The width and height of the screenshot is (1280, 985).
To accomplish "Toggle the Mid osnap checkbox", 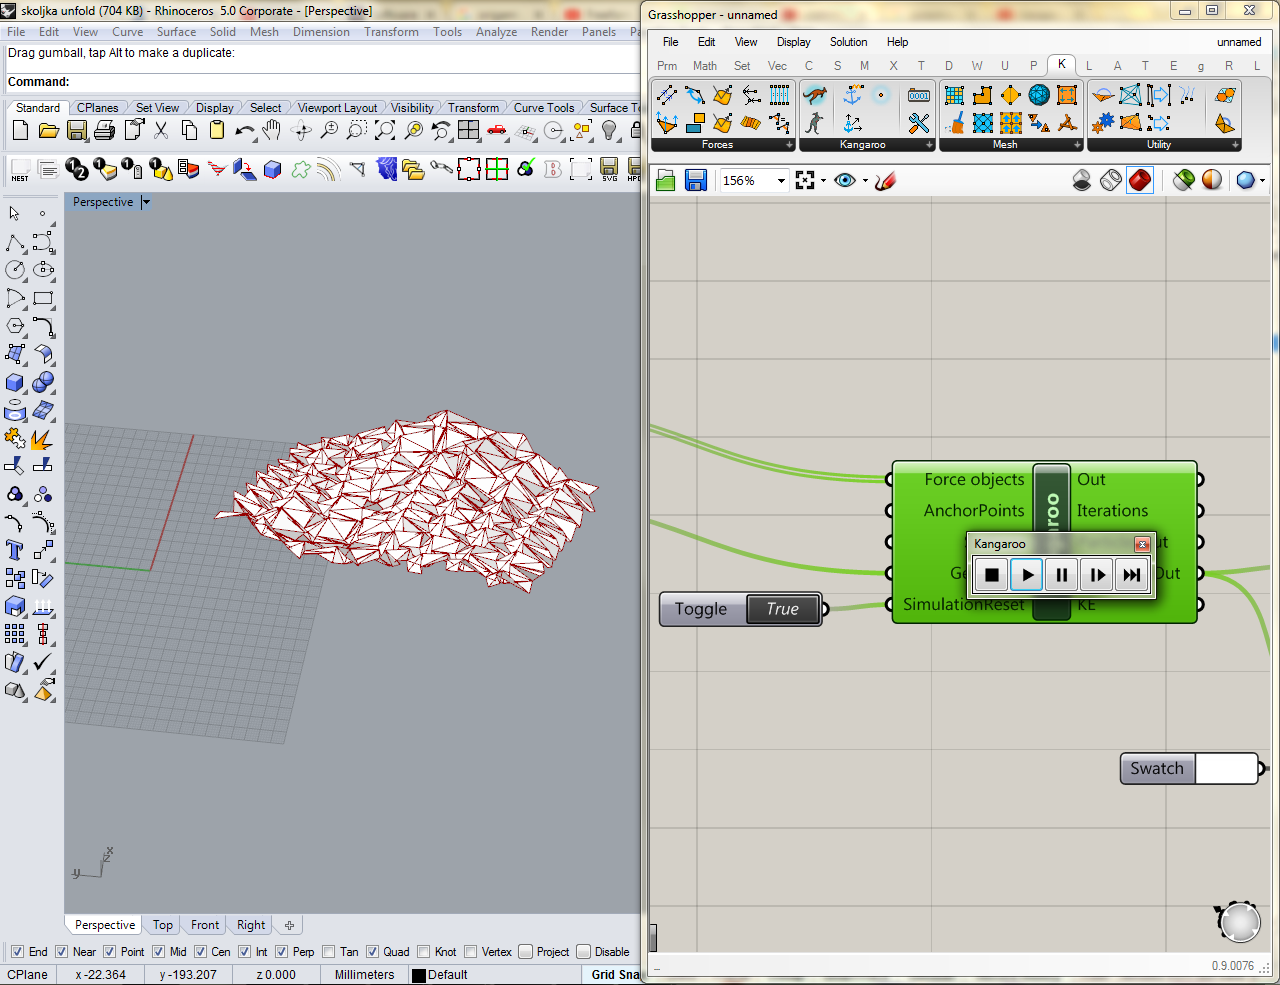I will click(158, 952).
